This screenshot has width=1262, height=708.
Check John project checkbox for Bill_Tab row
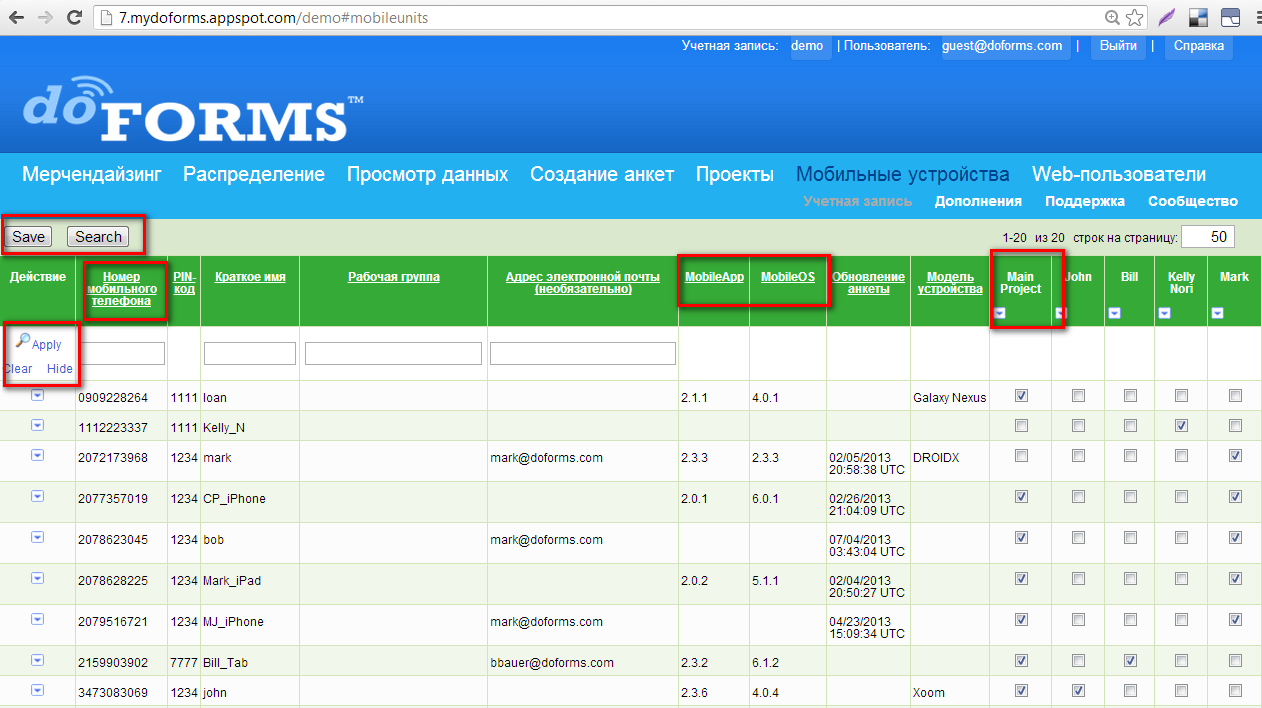(1078, 661)
